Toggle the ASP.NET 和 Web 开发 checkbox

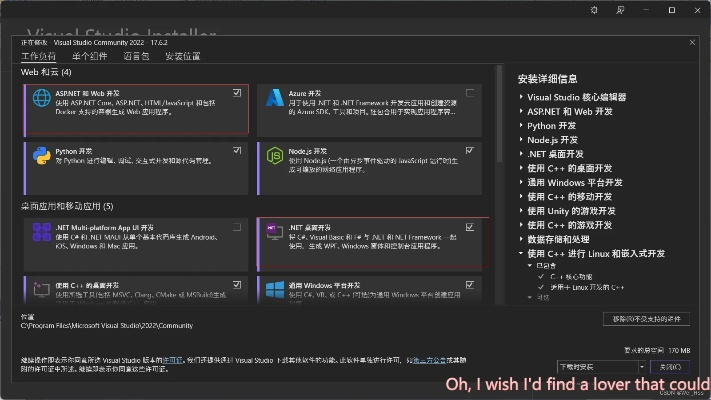click(237, 93)
